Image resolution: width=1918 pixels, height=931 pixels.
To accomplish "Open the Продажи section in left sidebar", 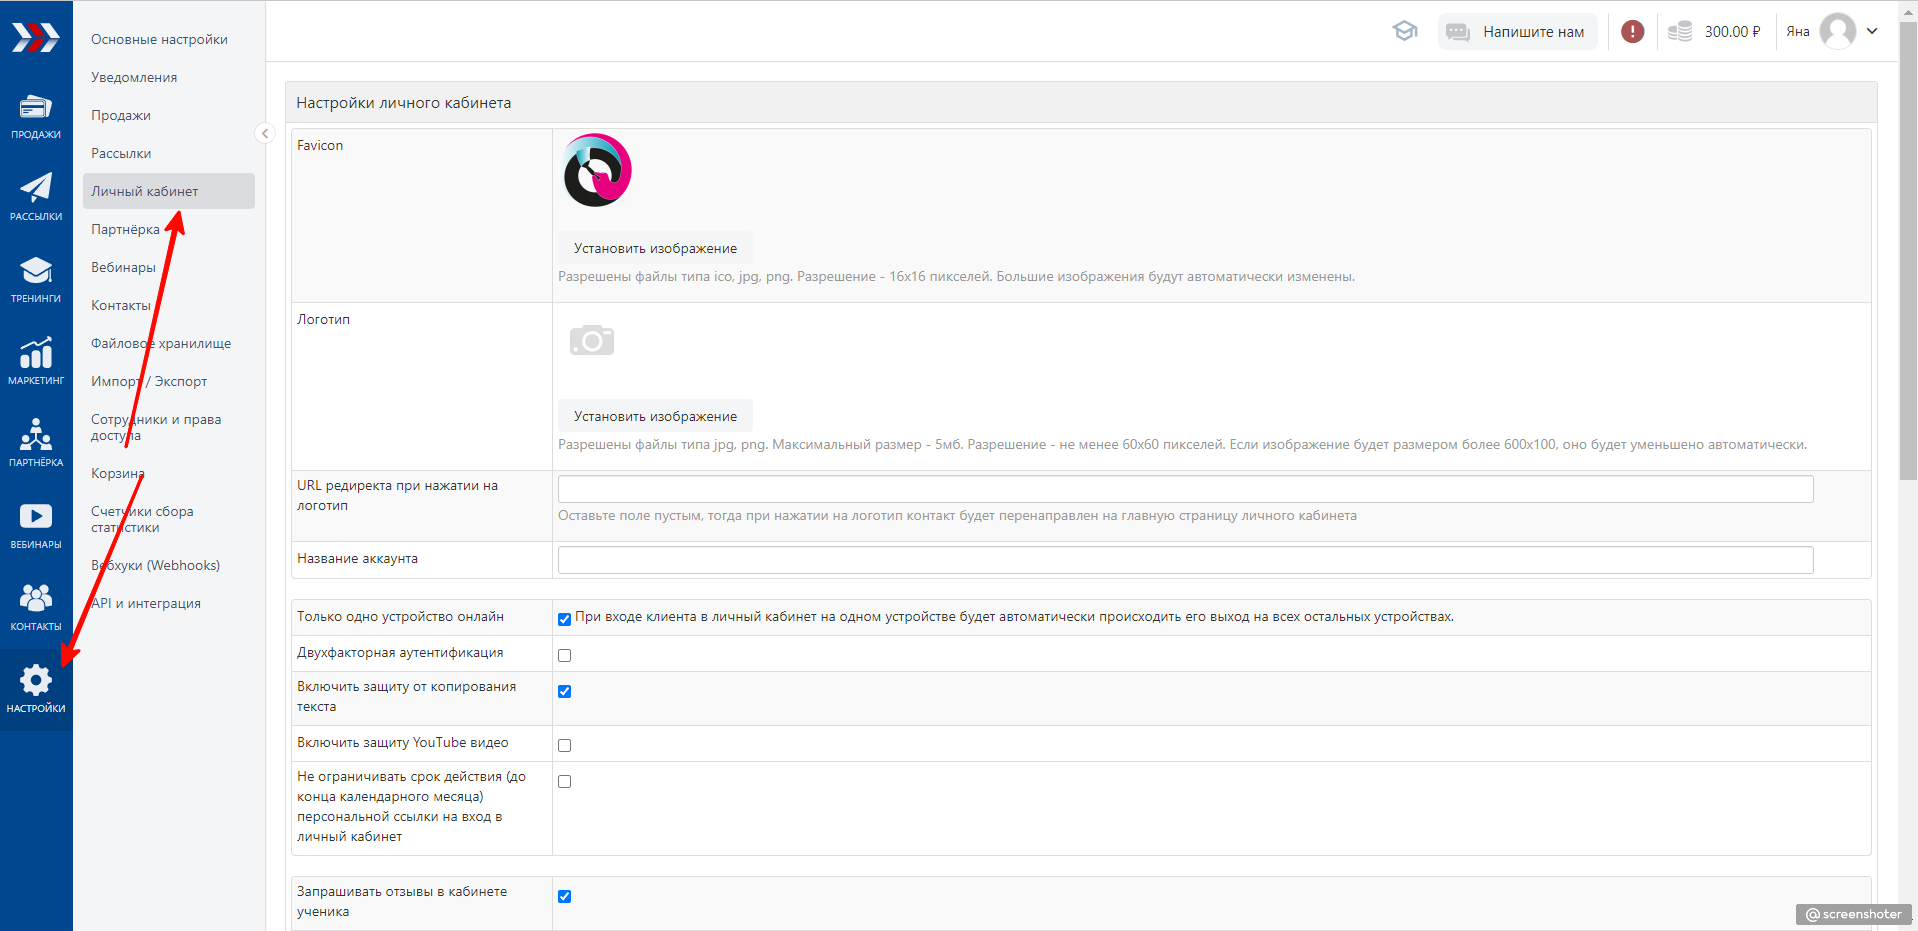I will coord(36,116).
